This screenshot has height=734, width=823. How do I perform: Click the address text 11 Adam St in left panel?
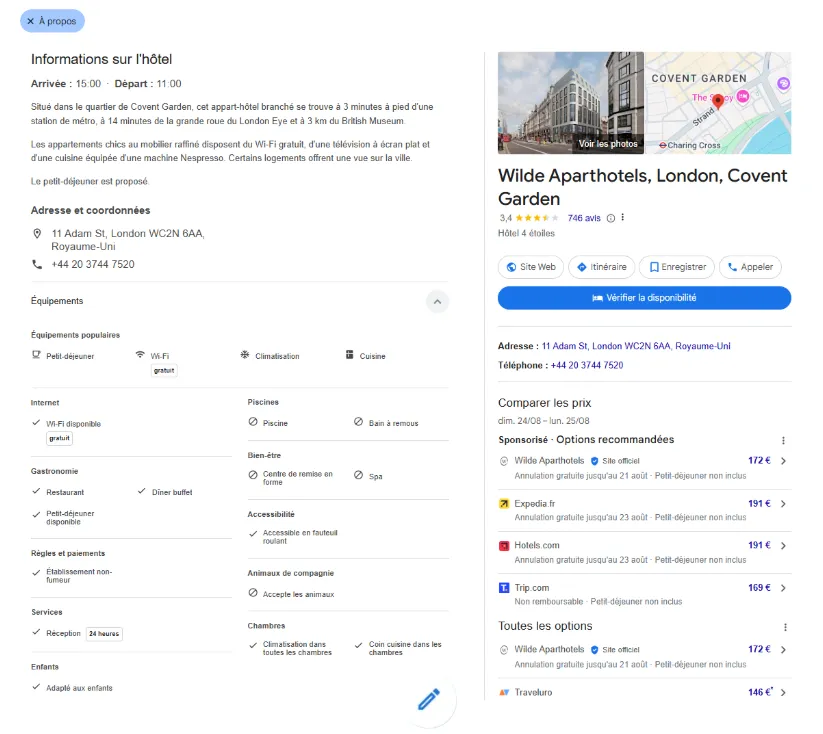[128, 240]
